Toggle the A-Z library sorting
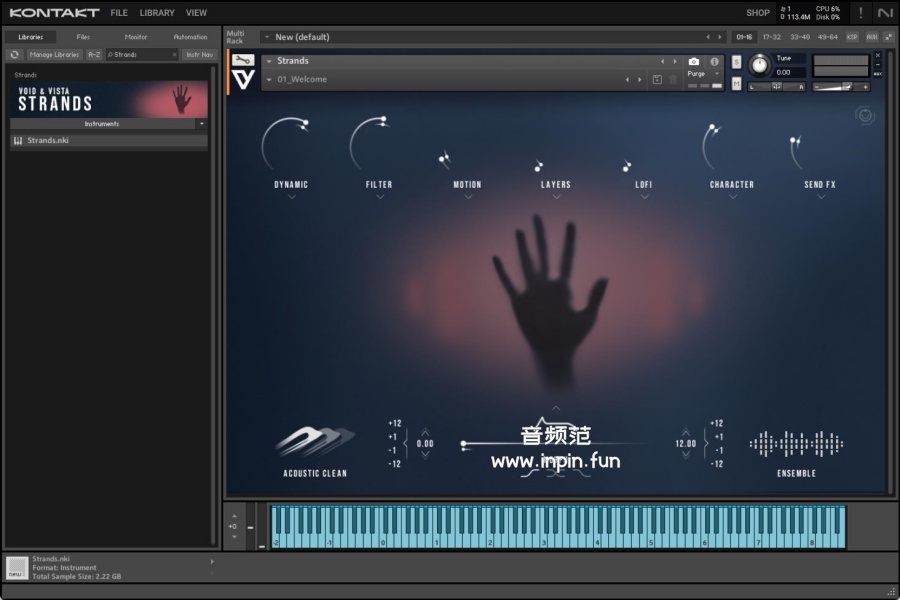Screen dimensions: 900x600 pyautogui.click(x=94, y=54)
